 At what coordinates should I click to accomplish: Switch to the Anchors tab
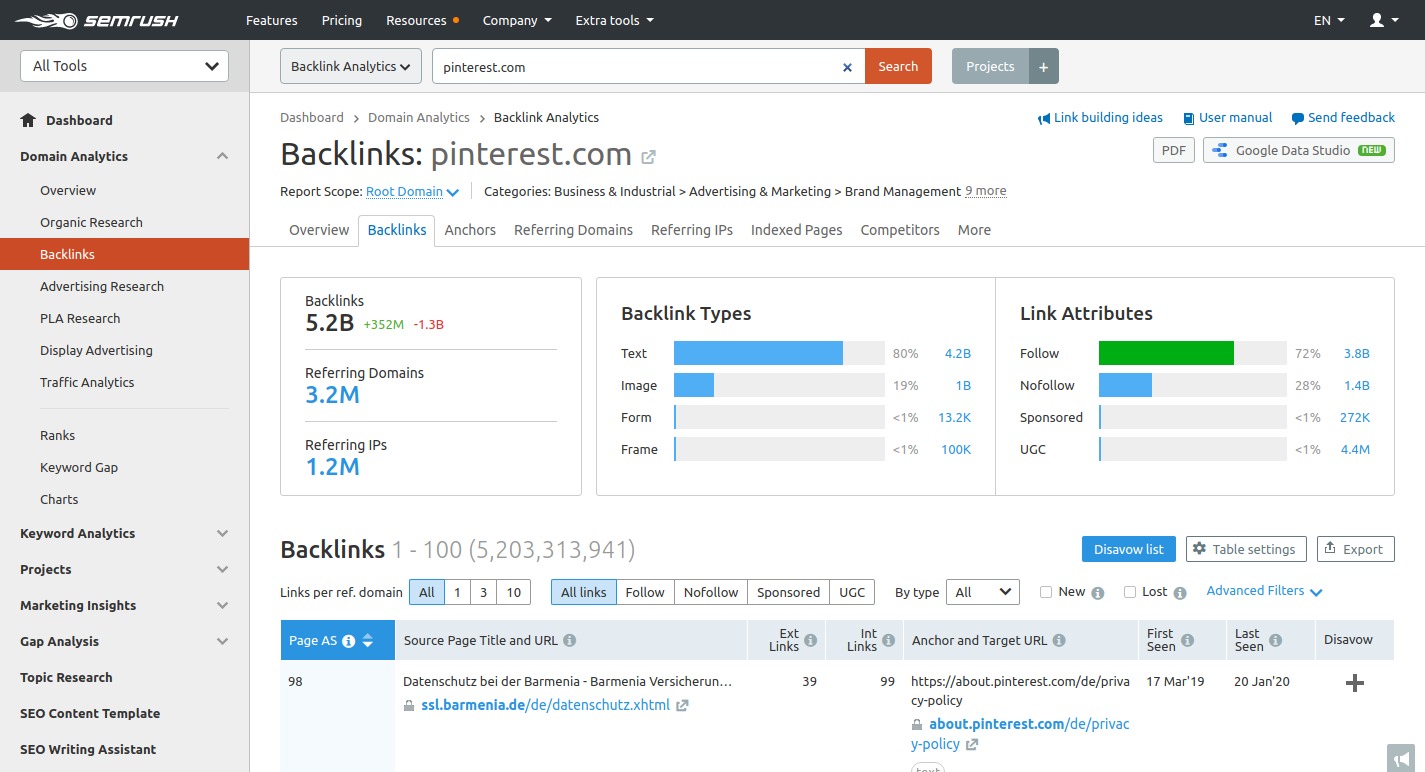pos(470,230)
